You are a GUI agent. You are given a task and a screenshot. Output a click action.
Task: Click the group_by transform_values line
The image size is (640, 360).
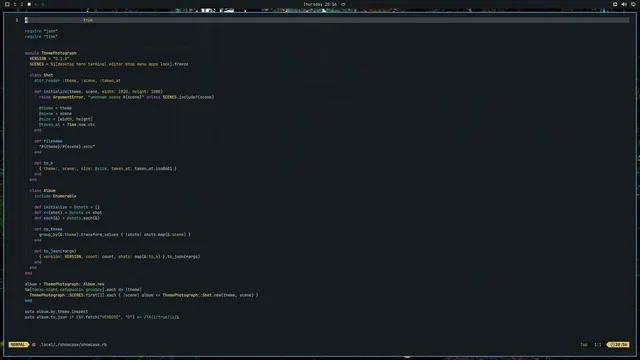click(115, 235)
